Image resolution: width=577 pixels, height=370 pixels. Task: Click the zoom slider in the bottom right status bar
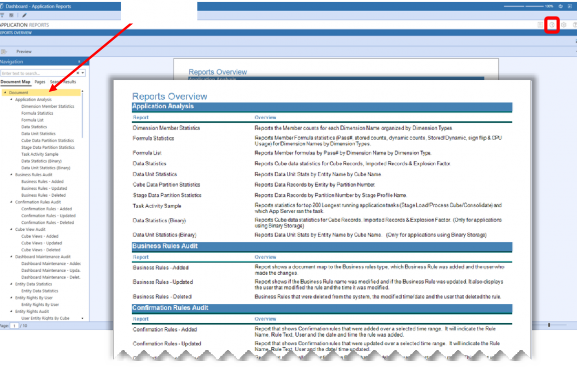[x=550, y=325]
